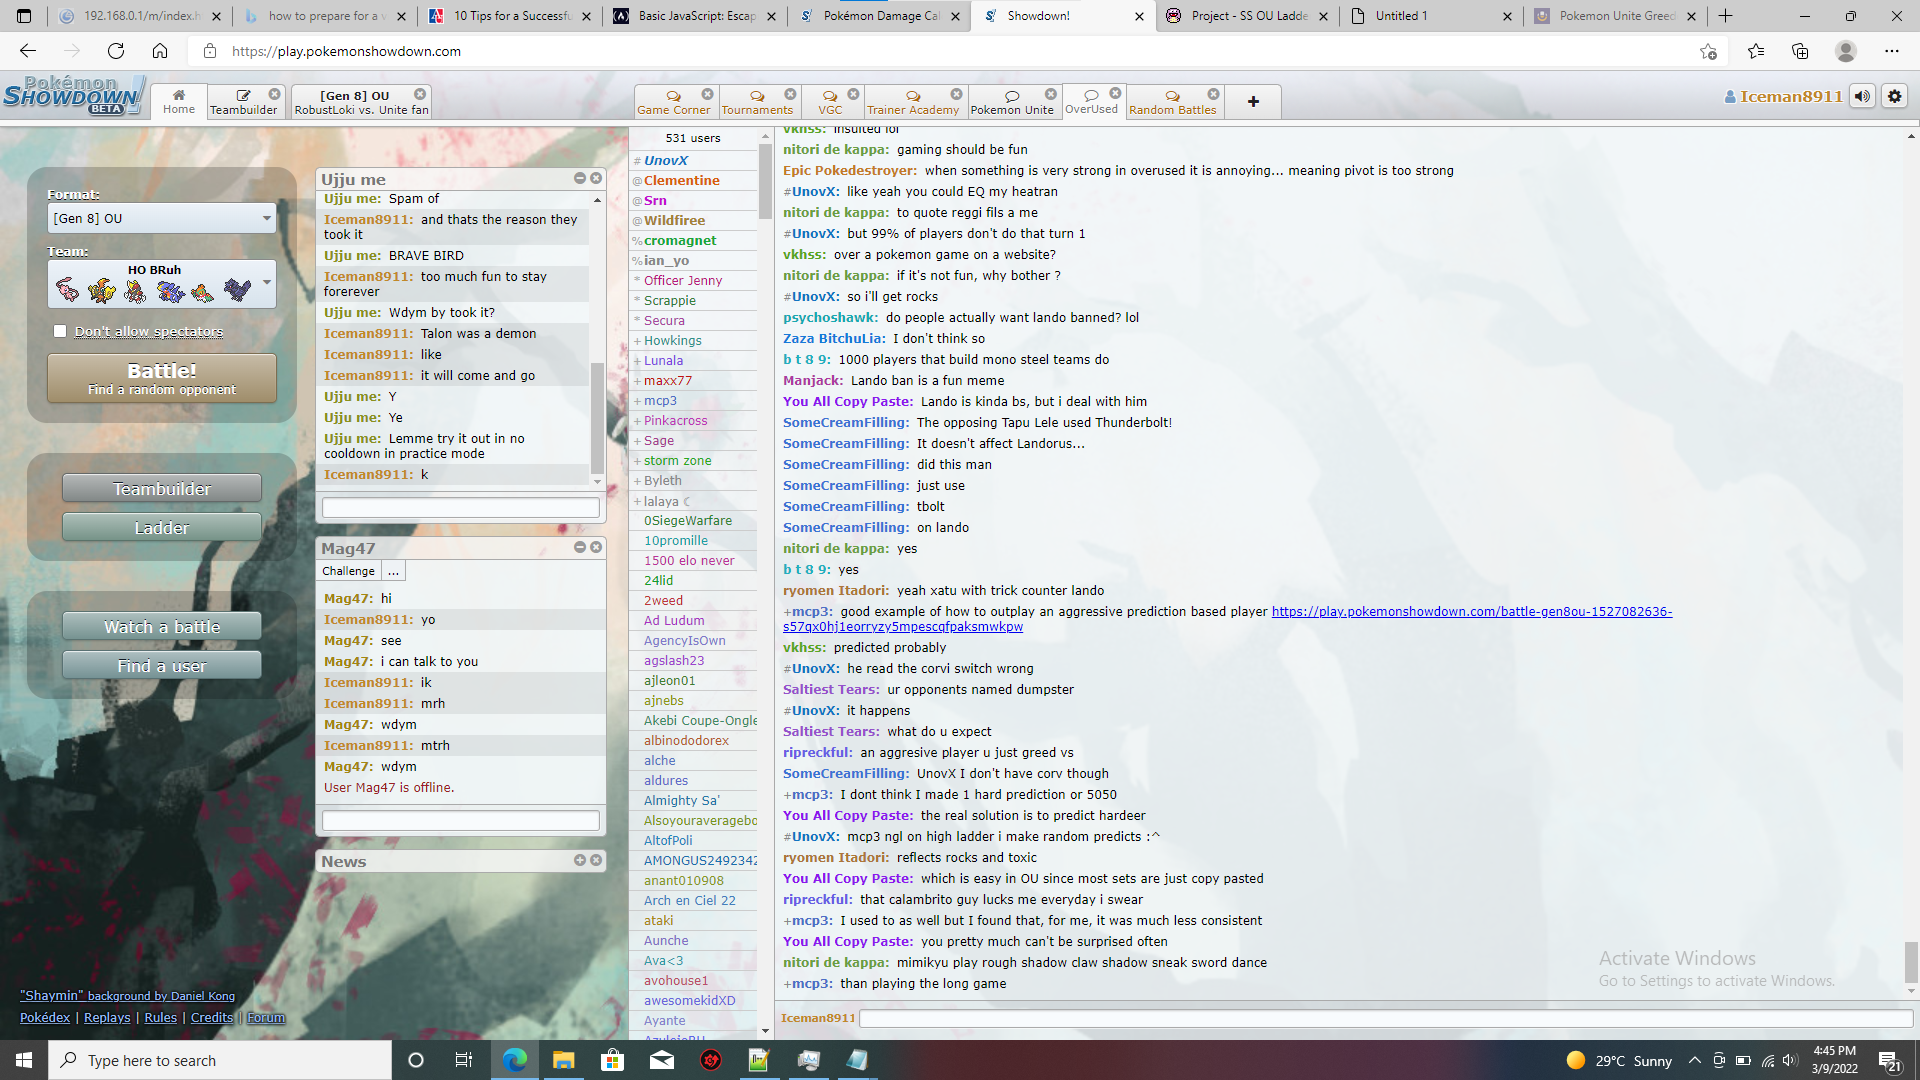
Task: Open the Ladder button
Action: [x=162, y=528]
